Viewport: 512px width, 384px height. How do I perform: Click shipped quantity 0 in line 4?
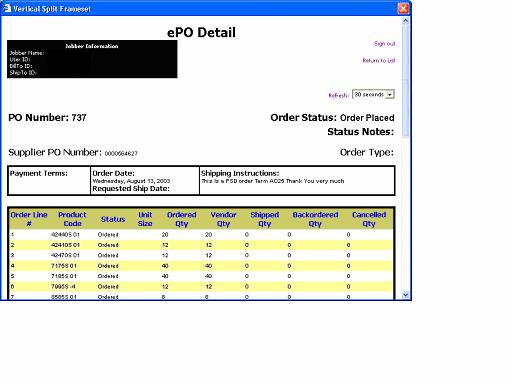[247, 266]
